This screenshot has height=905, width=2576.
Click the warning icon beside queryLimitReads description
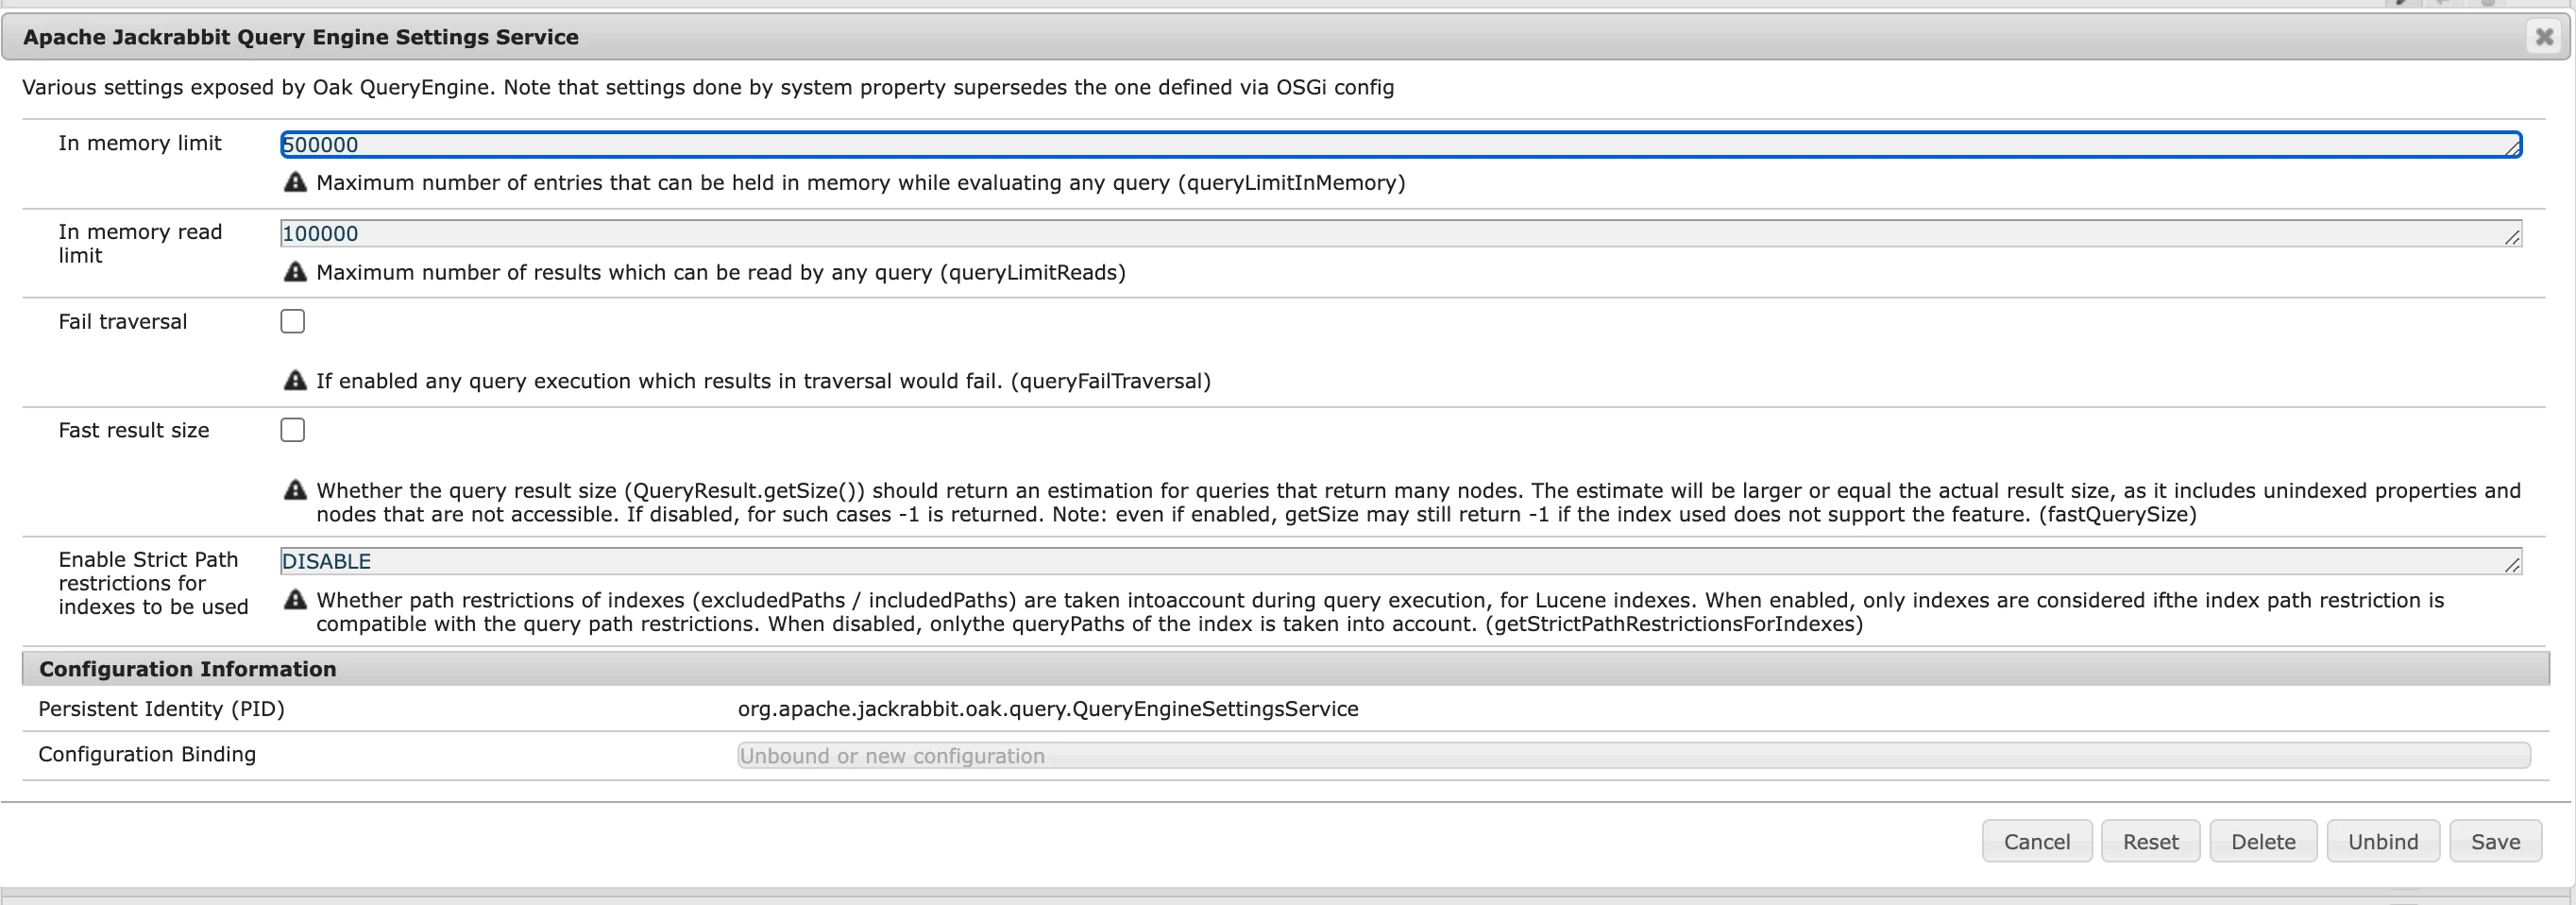tap(295, 271)
